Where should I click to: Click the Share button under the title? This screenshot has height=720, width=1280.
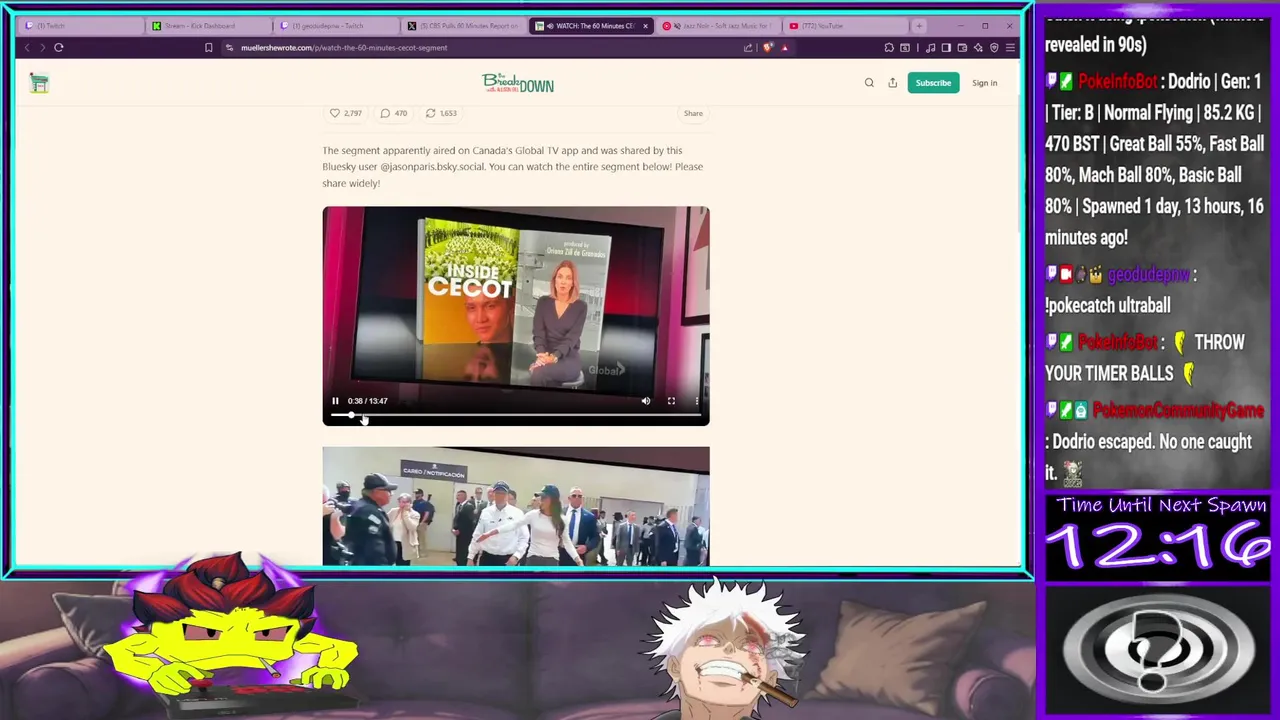693,113
